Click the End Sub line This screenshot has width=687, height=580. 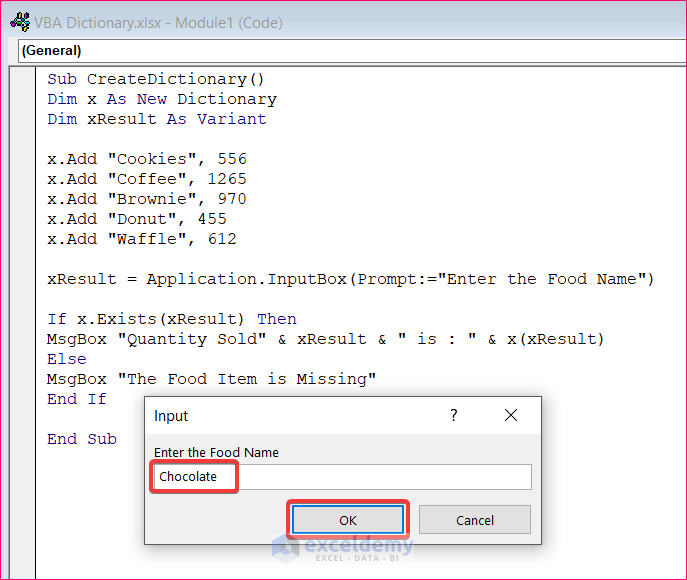pyautogui.click(x=82, y=439)
